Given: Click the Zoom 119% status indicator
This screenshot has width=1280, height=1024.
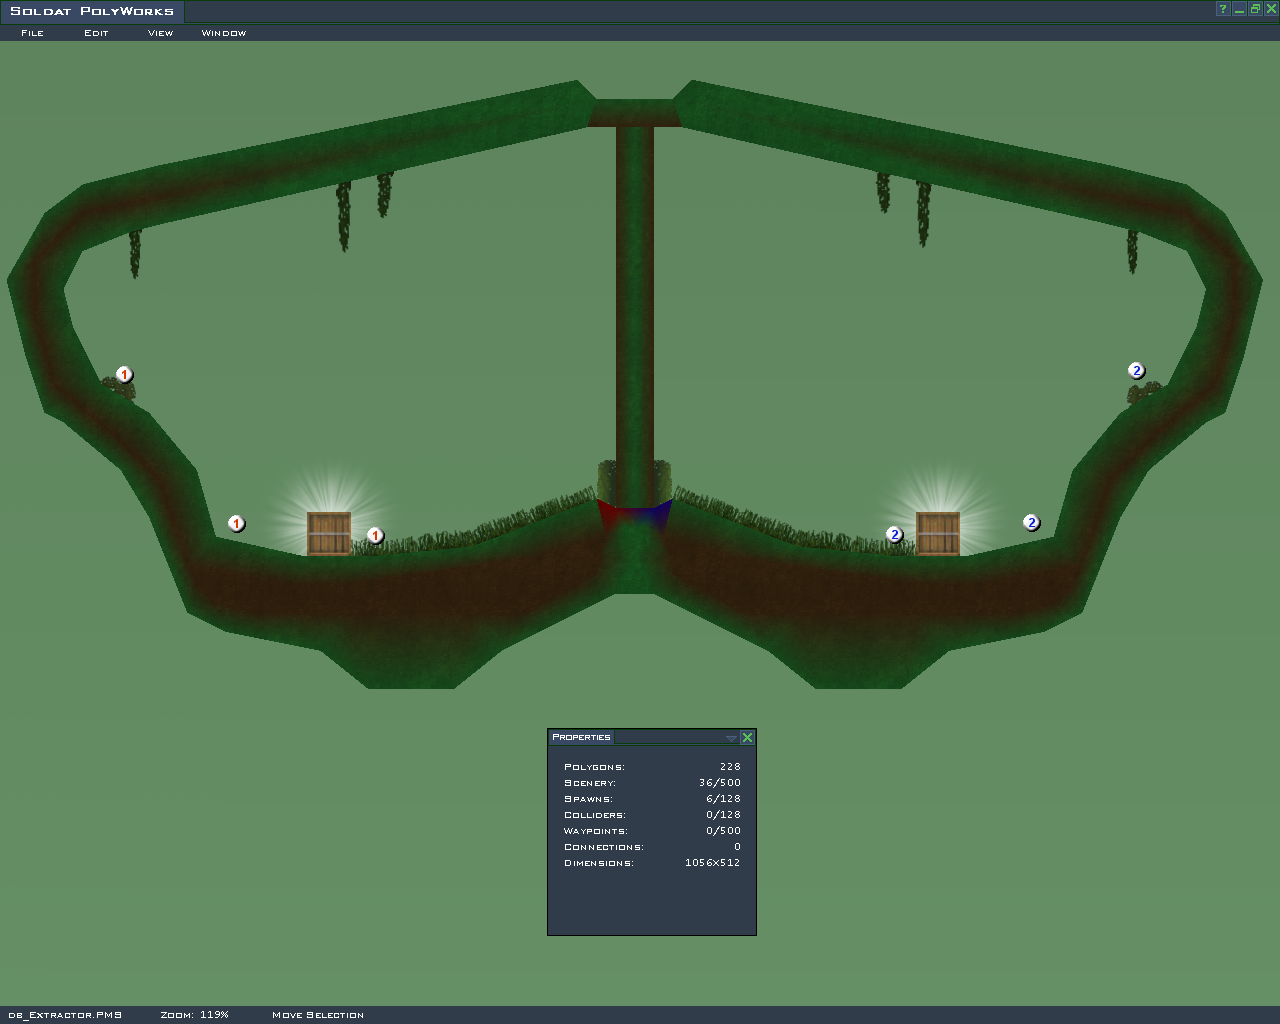Looking at the screenshot, I should click(194, 1015).
